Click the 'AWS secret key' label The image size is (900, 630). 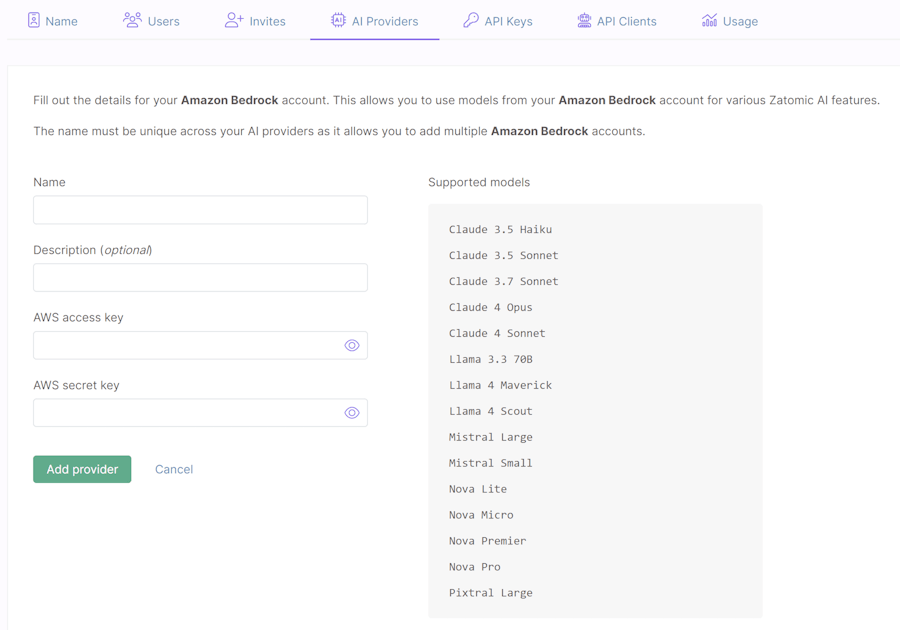coord(76,386)
